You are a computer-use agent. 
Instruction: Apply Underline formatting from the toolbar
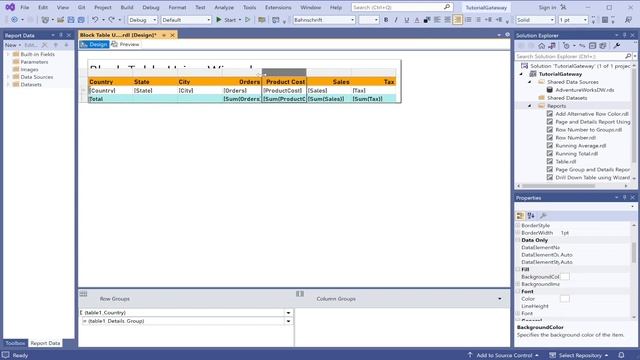[x=407, y=20]
